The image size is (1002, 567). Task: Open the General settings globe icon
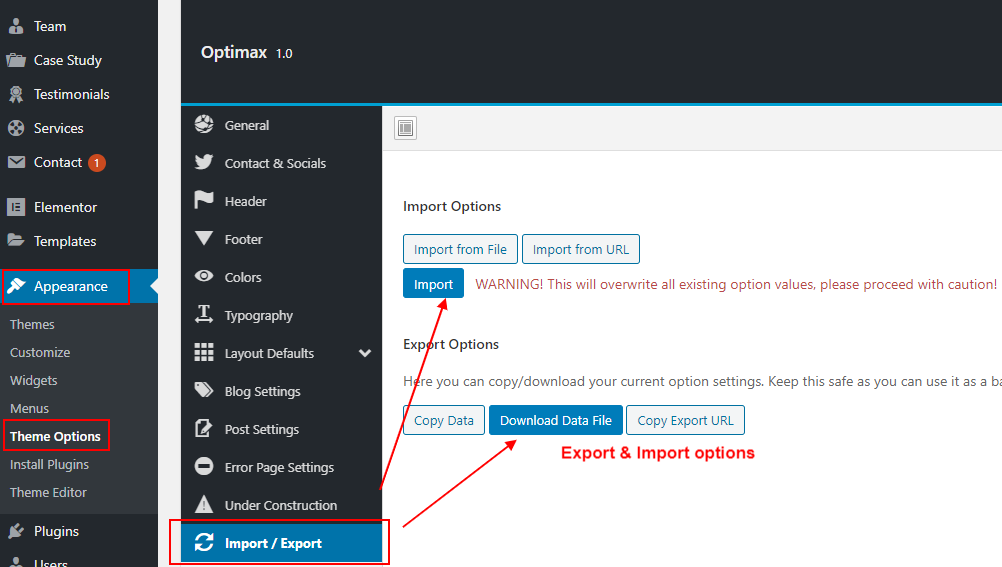204,124
